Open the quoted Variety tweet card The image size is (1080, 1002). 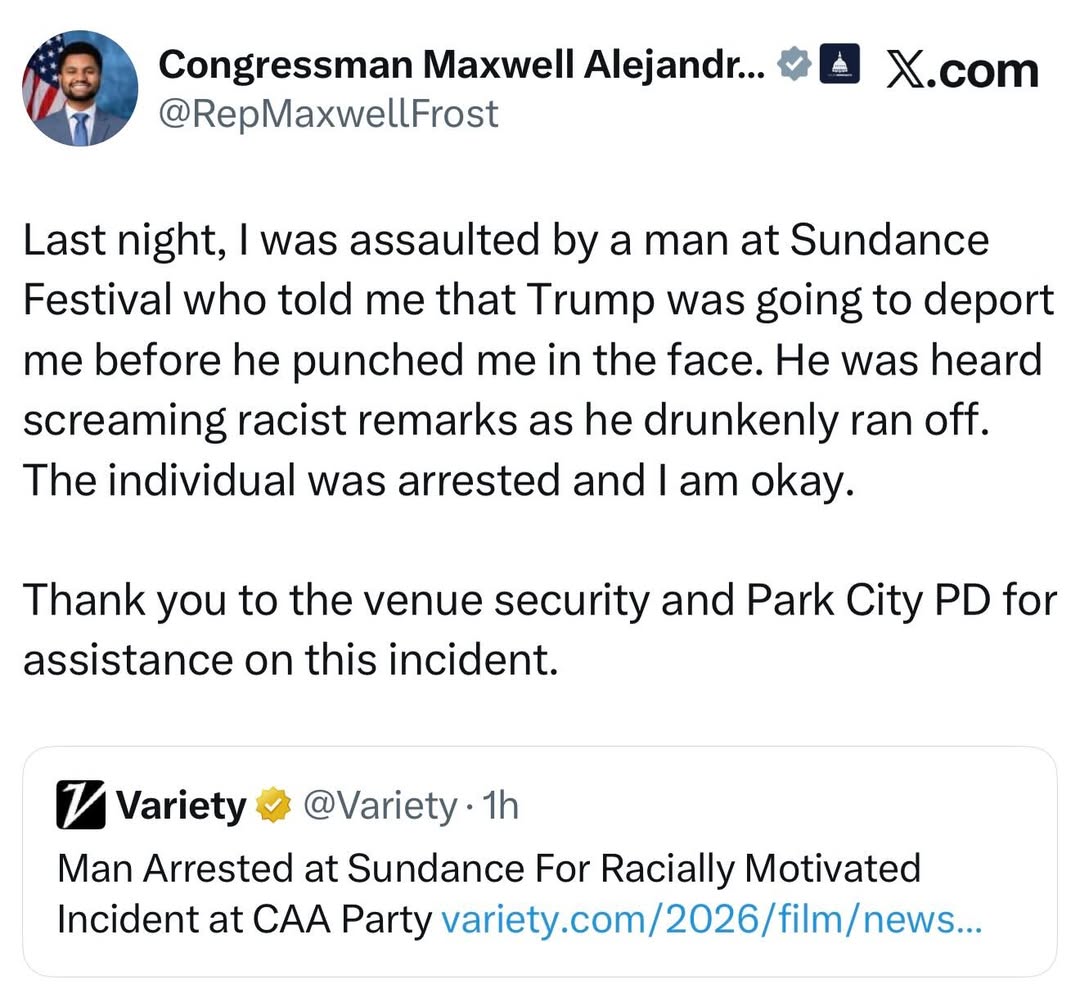(540, 860)
